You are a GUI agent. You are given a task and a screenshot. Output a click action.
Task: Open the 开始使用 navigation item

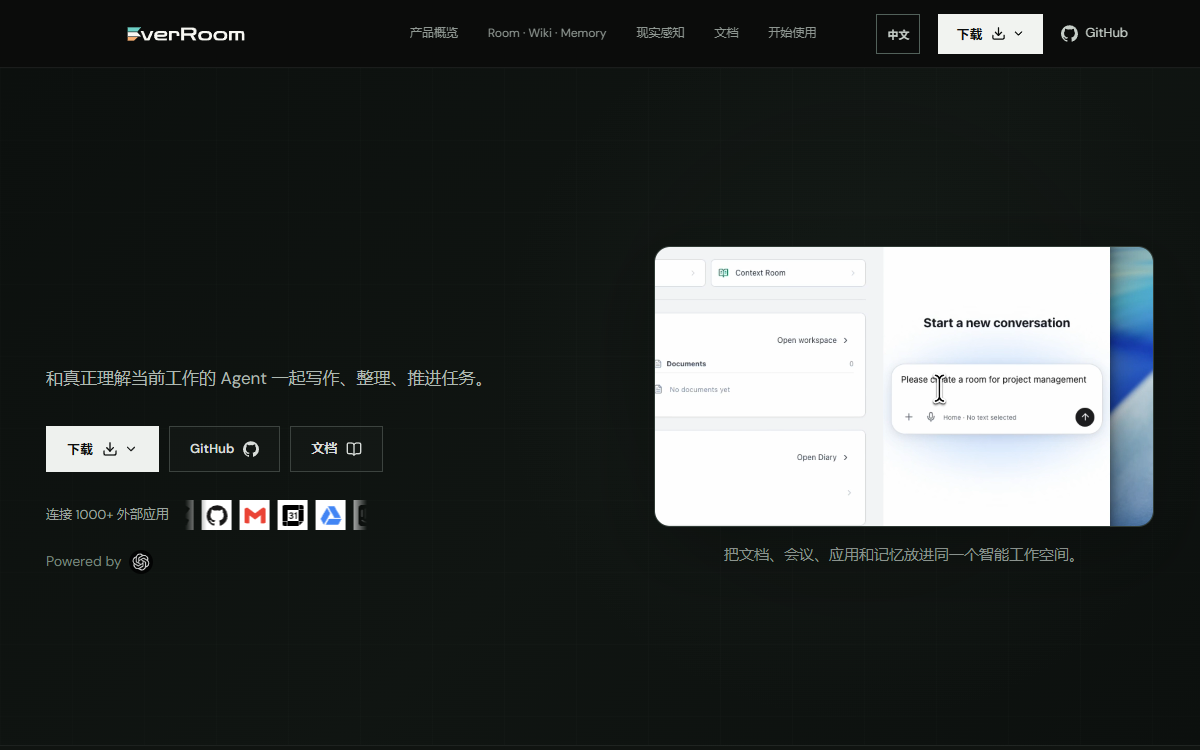coord(792,33)
